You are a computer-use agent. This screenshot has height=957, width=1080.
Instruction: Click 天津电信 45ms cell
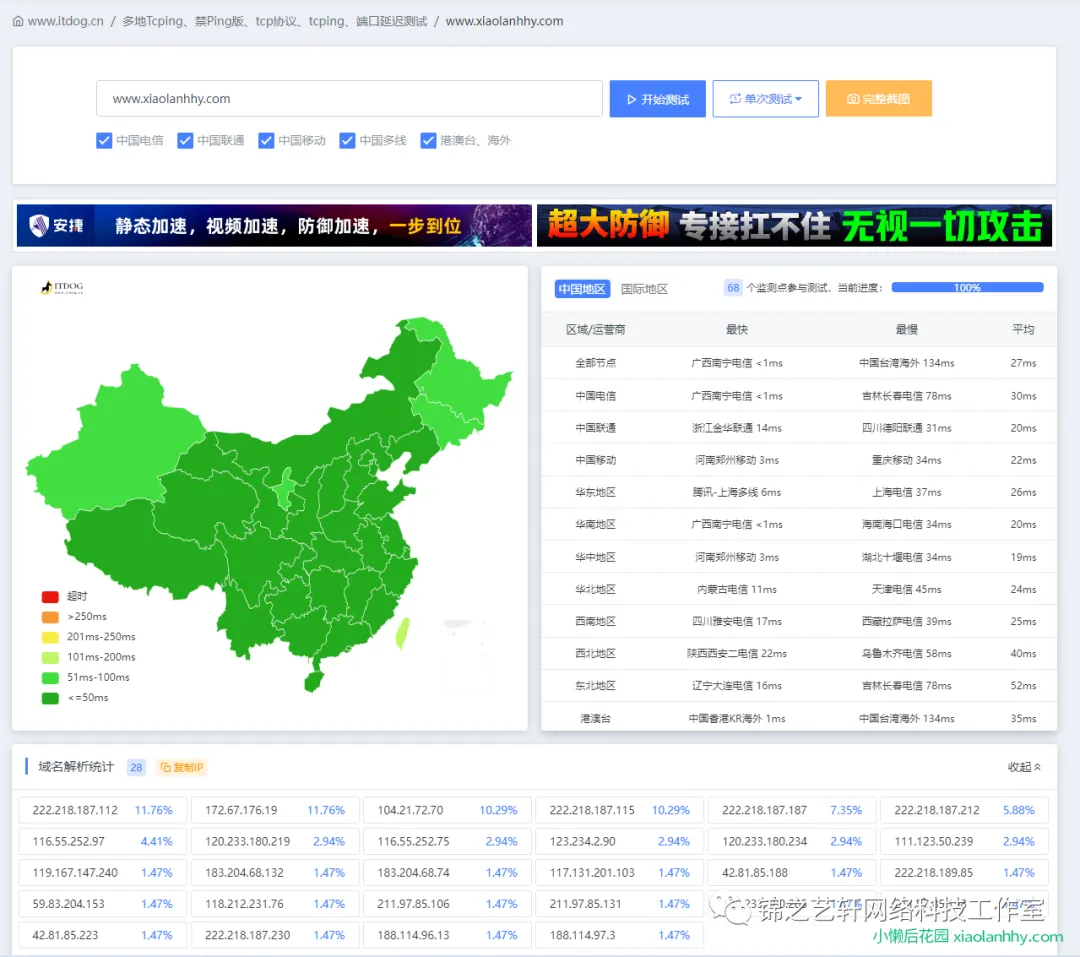(x=906, y=589)
